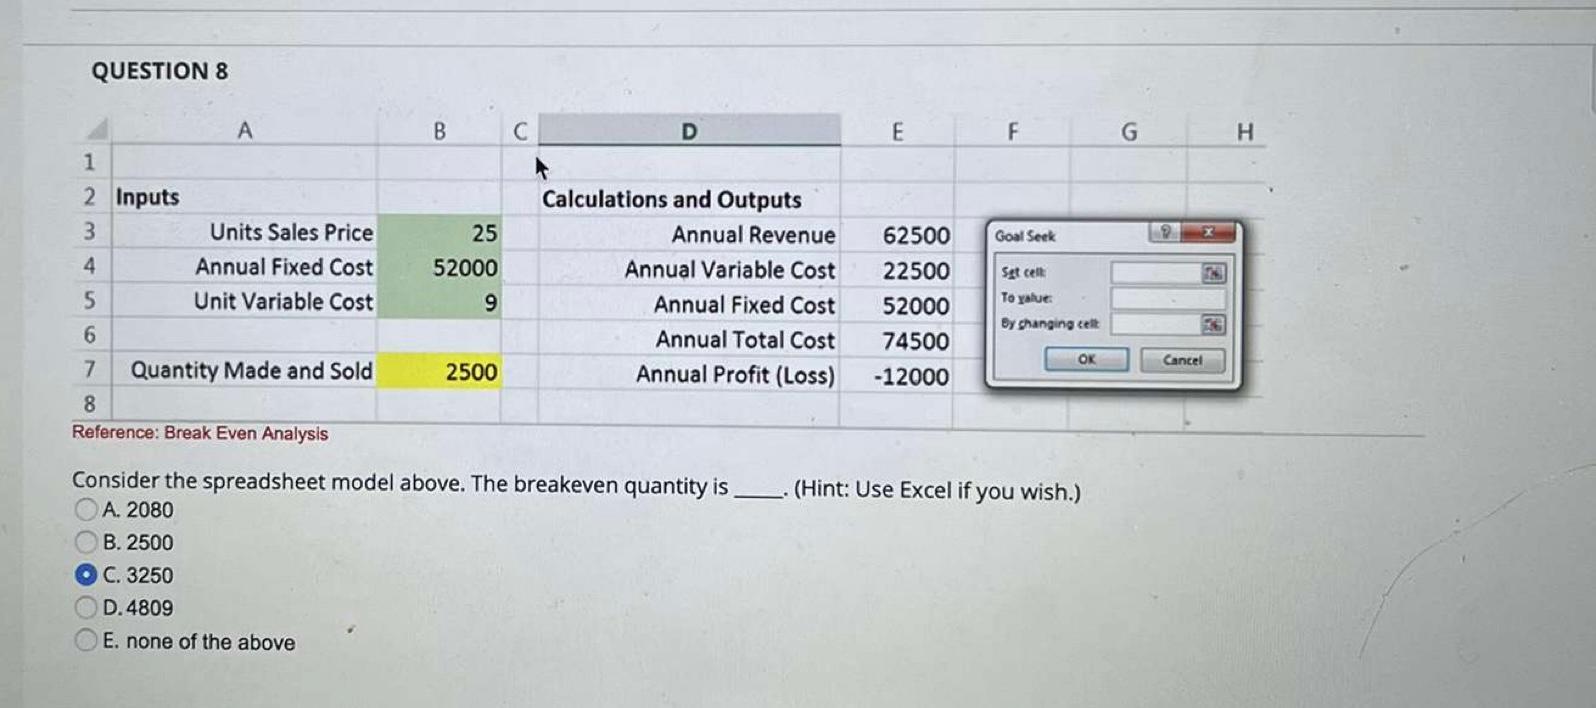Click the Annual Fixed Cost output 52000 in column E
Viewport: 1596px width, 708px height.
tap(916, 306)
